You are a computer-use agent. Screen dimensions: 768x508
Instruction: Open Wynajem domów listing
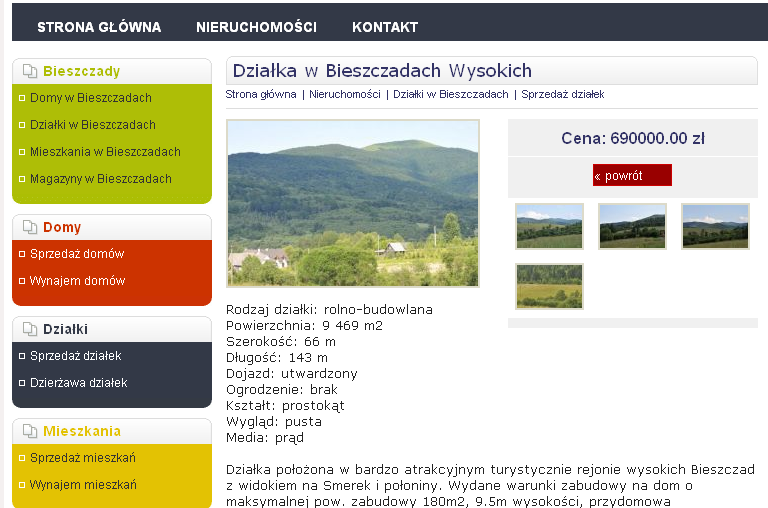[x=77, y=281]
